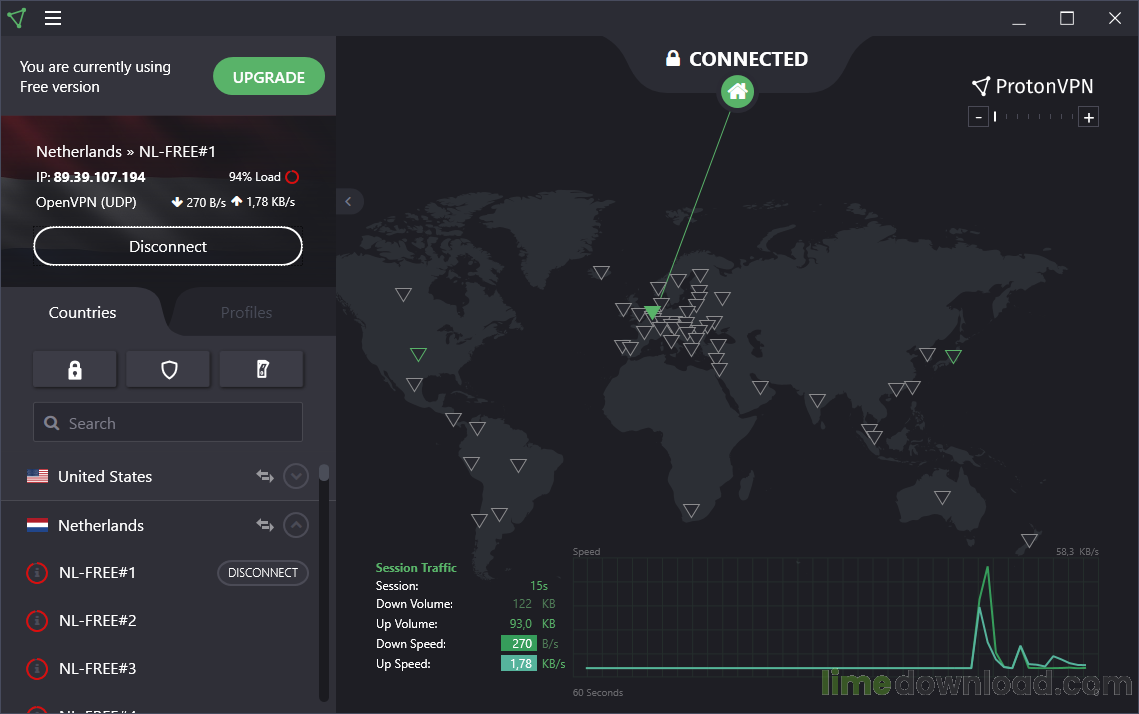Select server NL-FREE#2
Image resolution: width=1139 pixels, height=714 pixels.
(x=97, y=620)
